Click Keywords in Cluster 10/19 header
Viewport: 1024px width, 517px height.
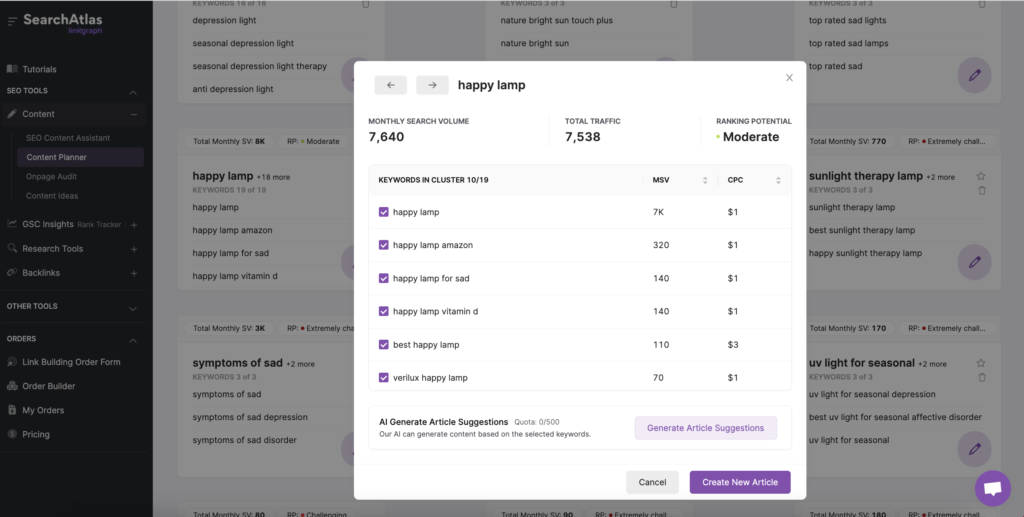point(434,180)
